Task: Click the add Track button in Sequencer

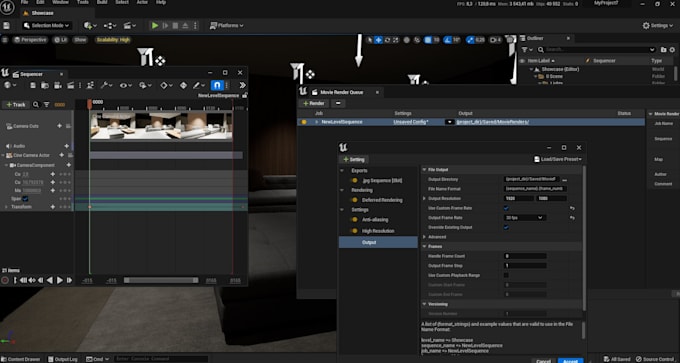Action: [x=16, y=105]
